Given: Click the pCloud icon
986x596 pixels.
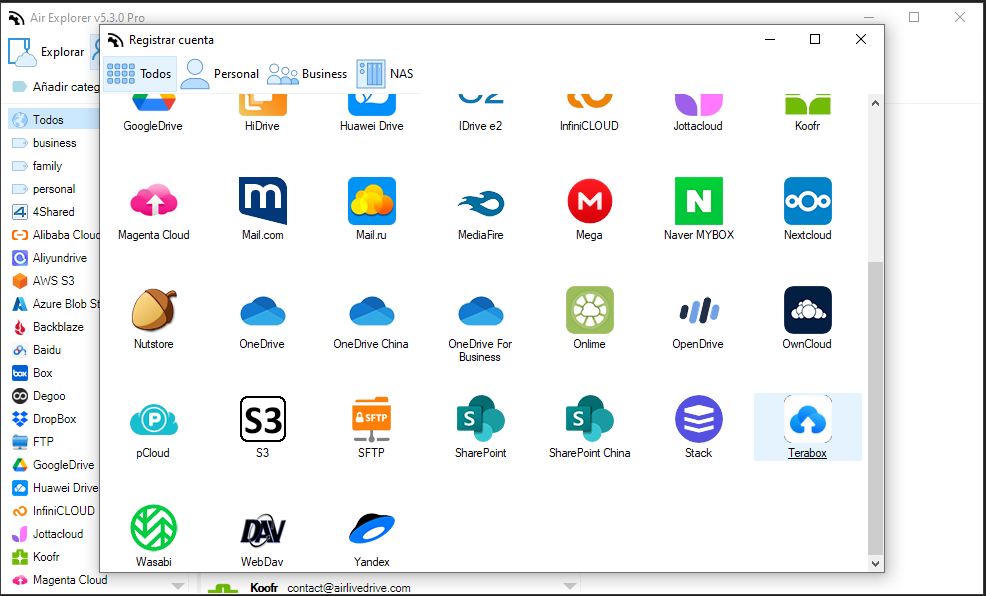Looking at the screenshot, I should [153, 419].
